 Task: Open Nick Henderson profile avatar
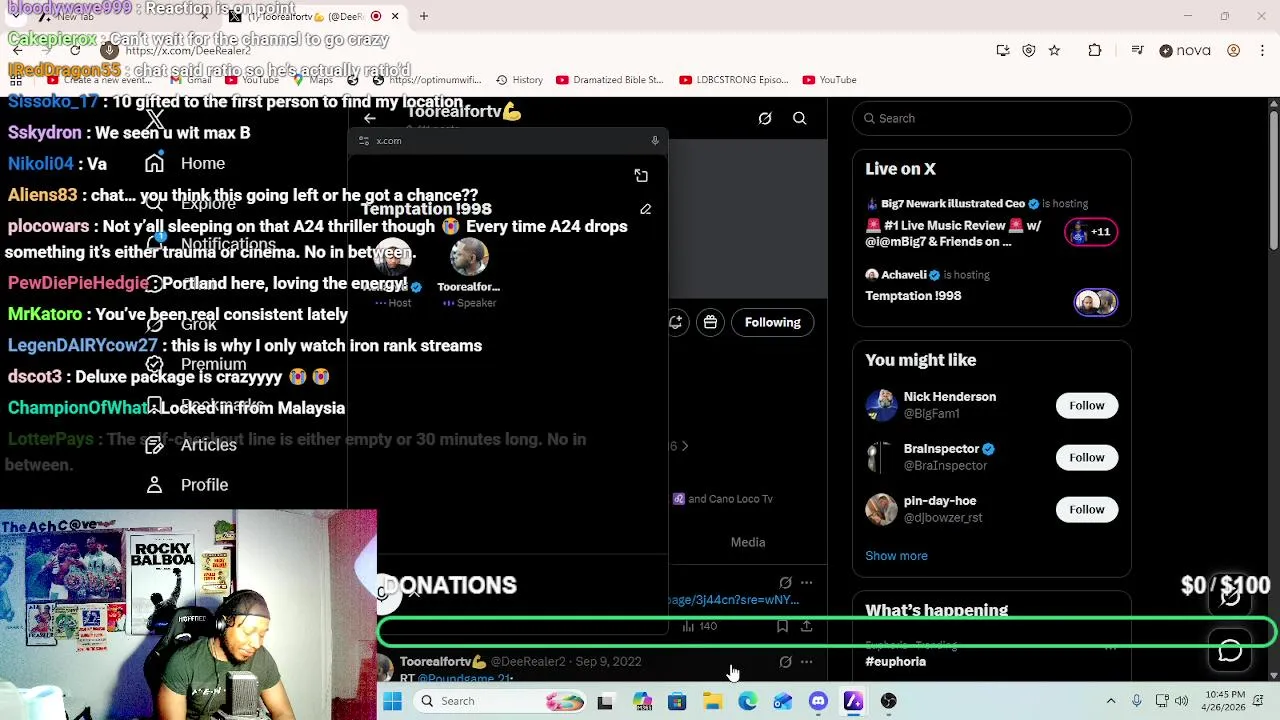[x=881, y=405]
